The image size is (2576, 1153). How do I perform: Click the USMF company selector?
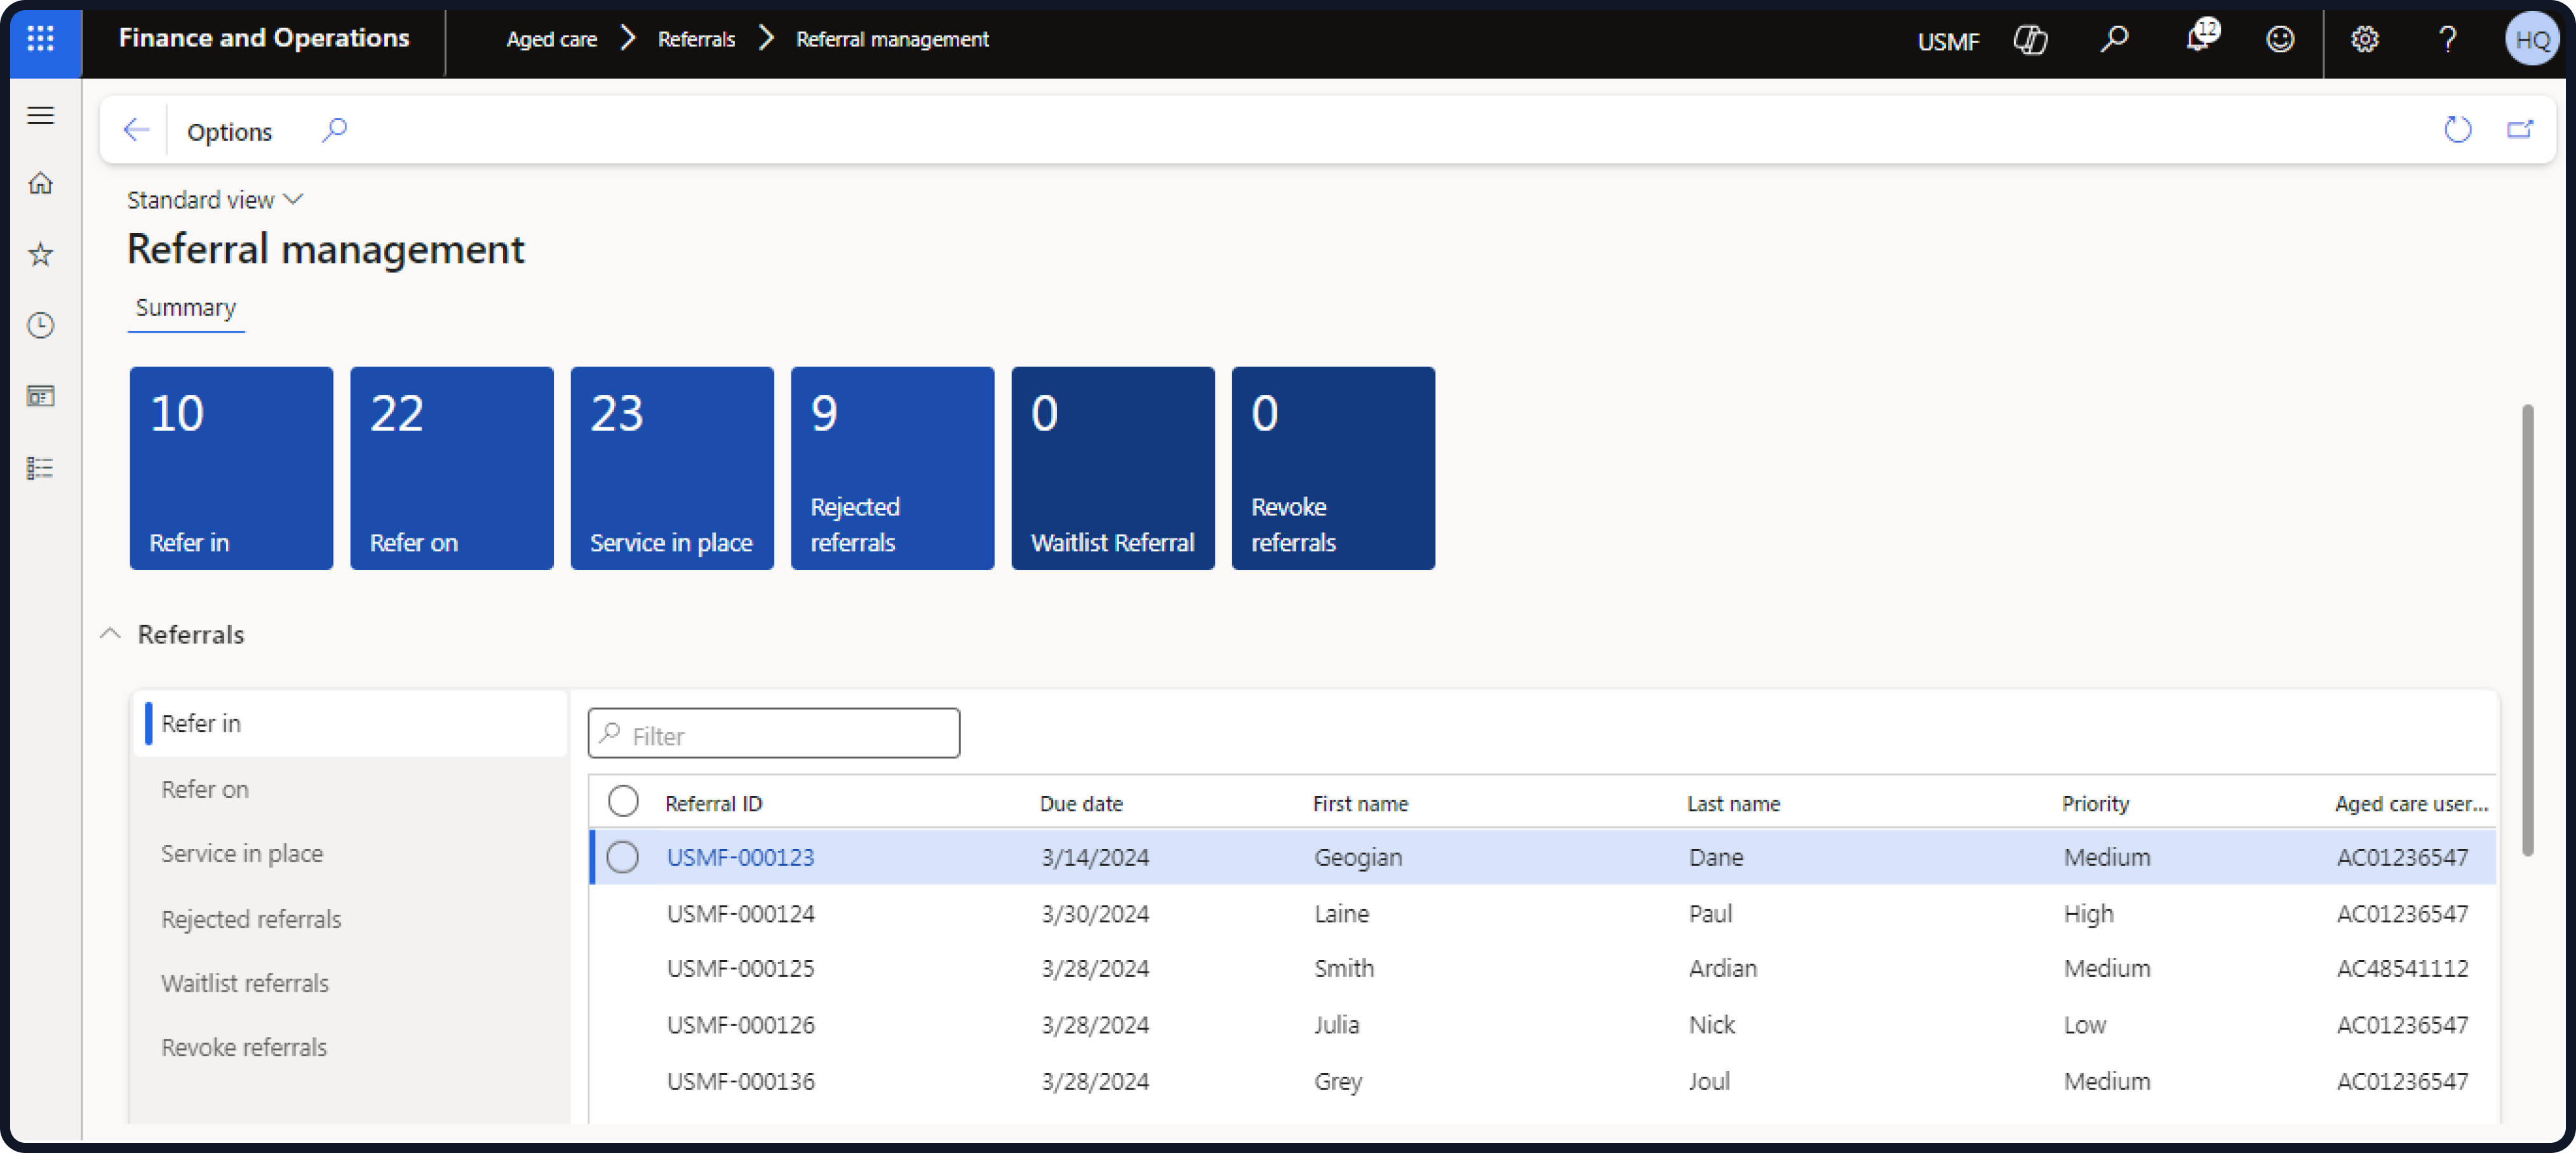pyautogui.click(x=1948, y=41)
